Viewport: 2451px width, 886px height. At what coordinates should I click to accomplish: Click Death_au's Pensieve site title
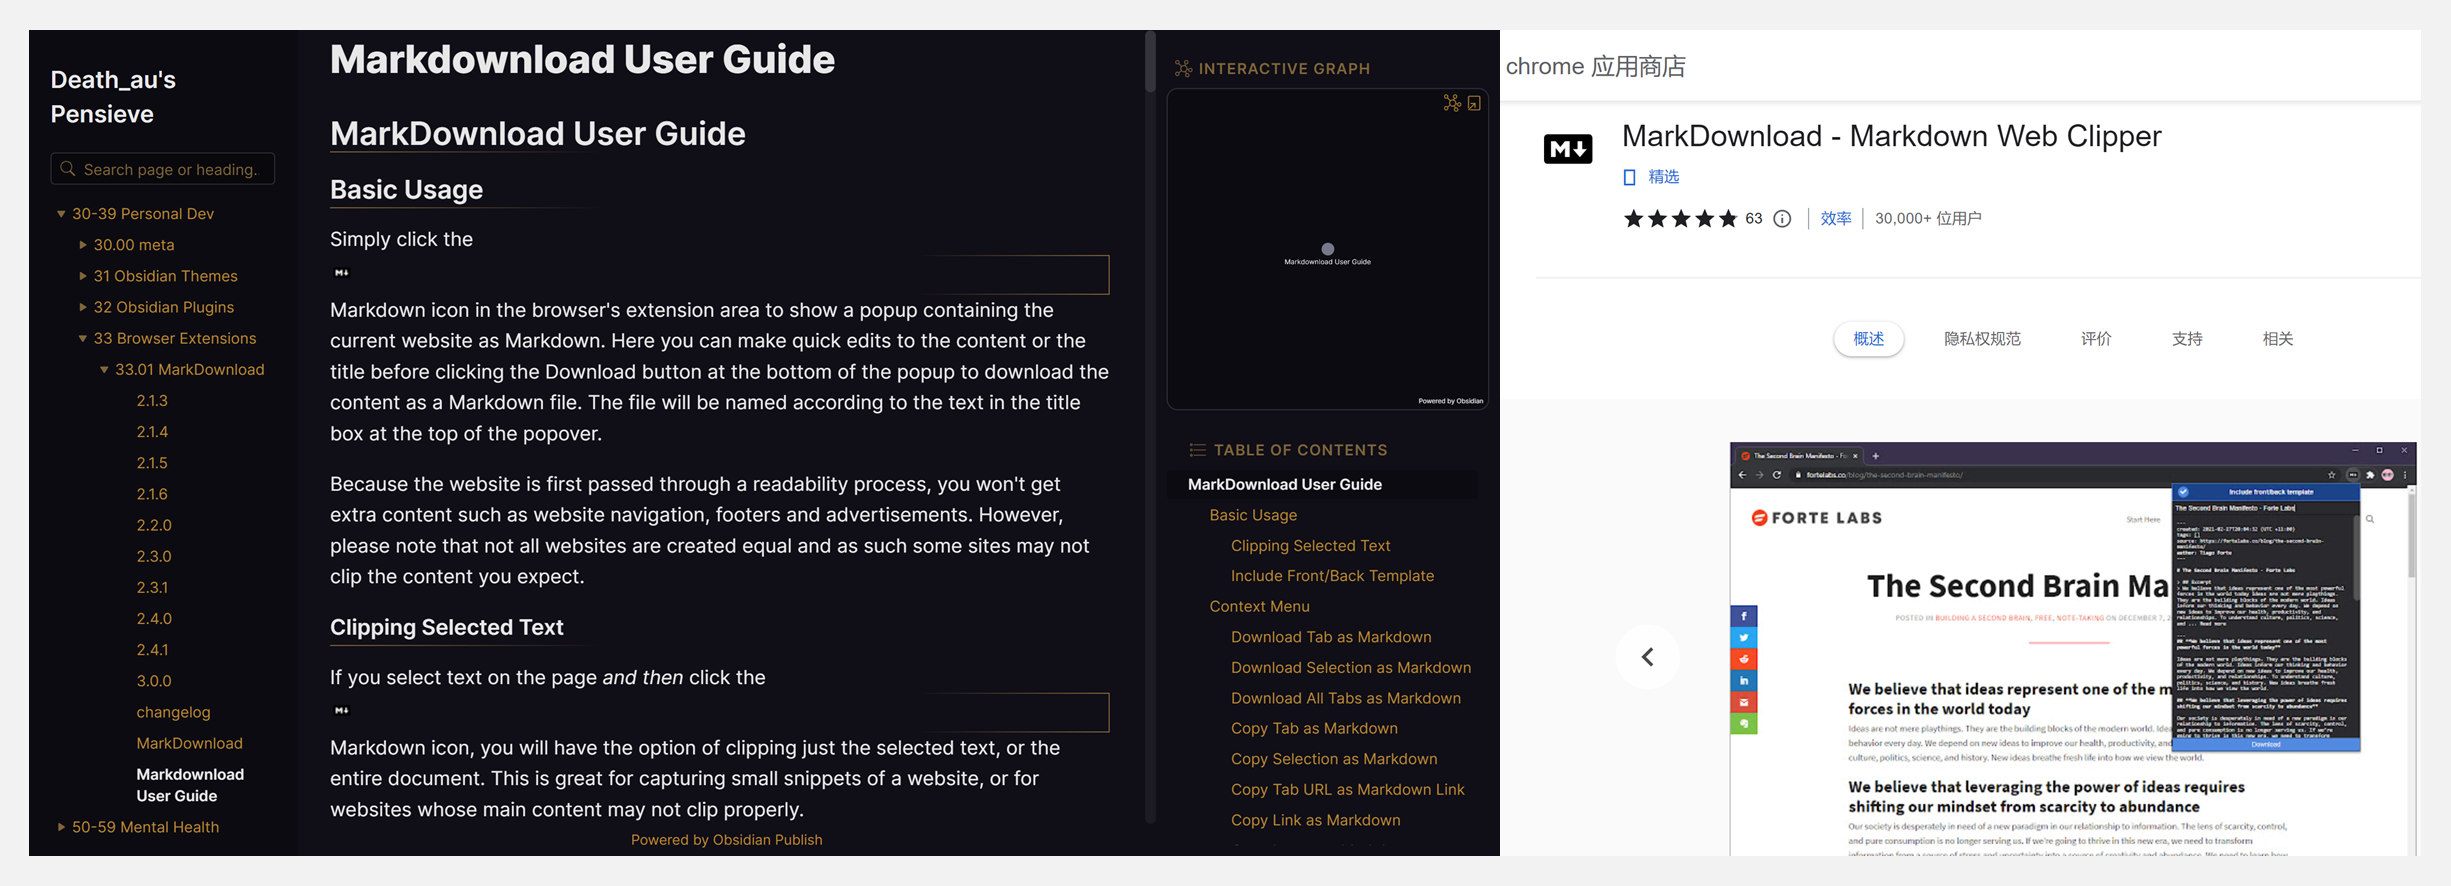pos(113,97)
